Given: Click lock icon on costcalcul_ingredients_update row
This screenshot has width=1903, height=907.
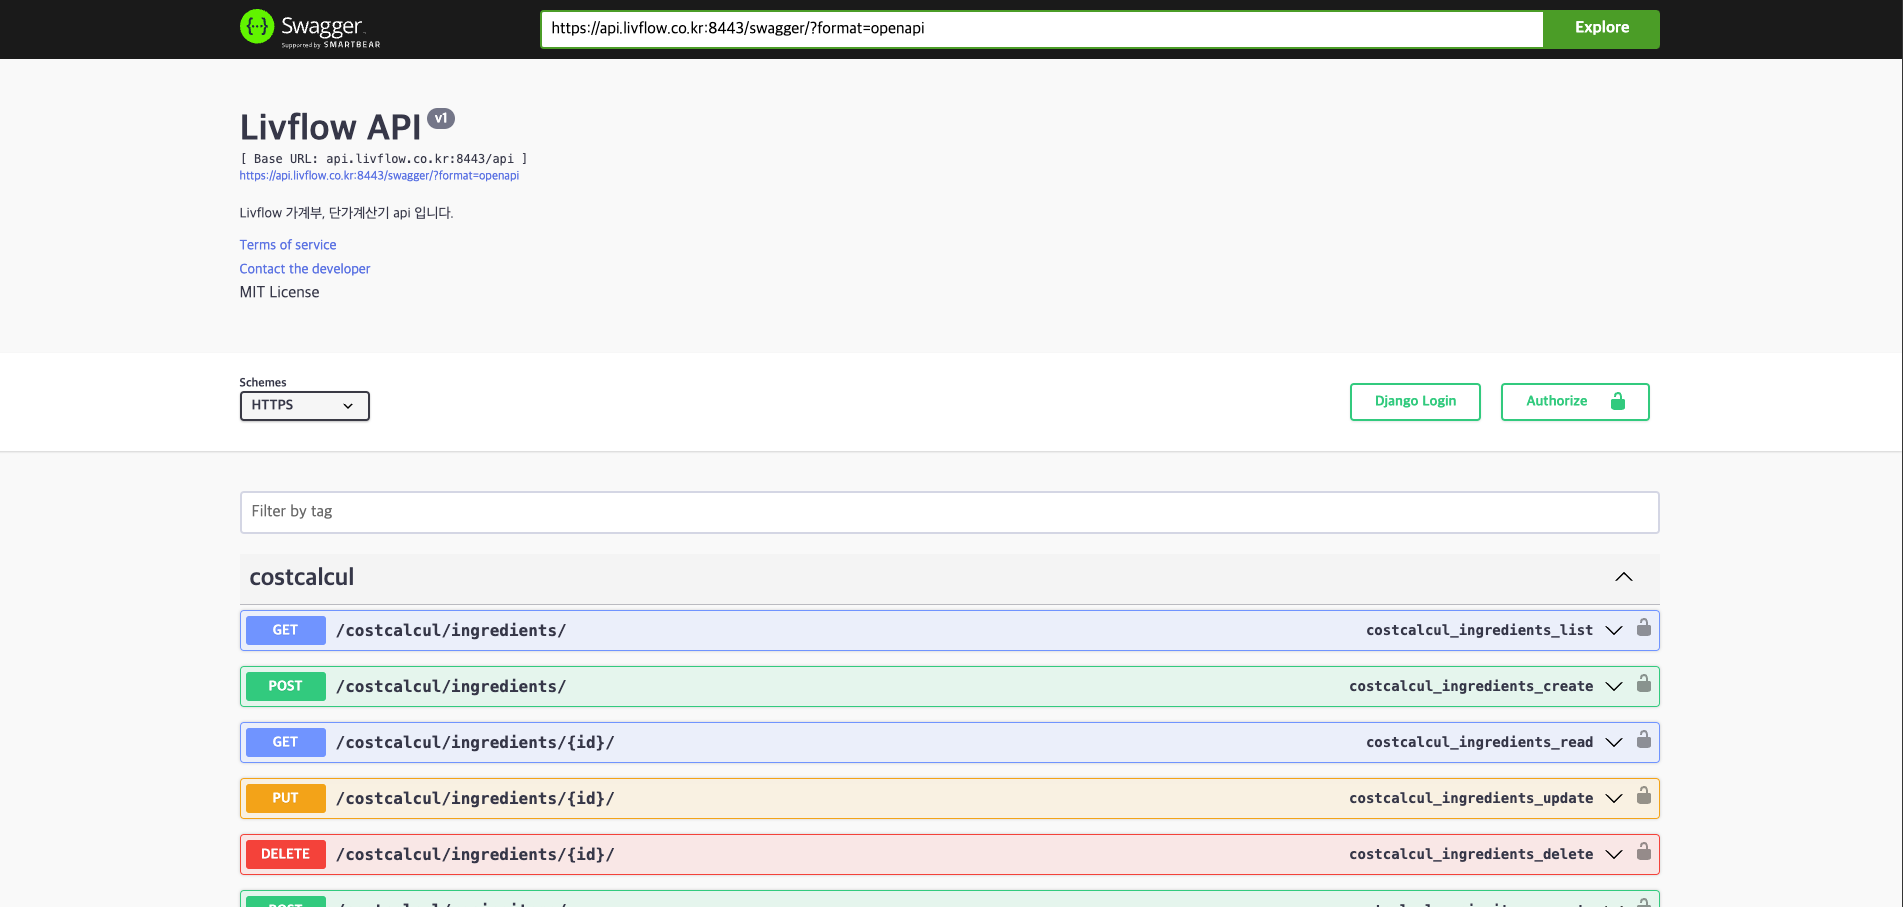Looking at the screenshot, I should [1644, 796].
